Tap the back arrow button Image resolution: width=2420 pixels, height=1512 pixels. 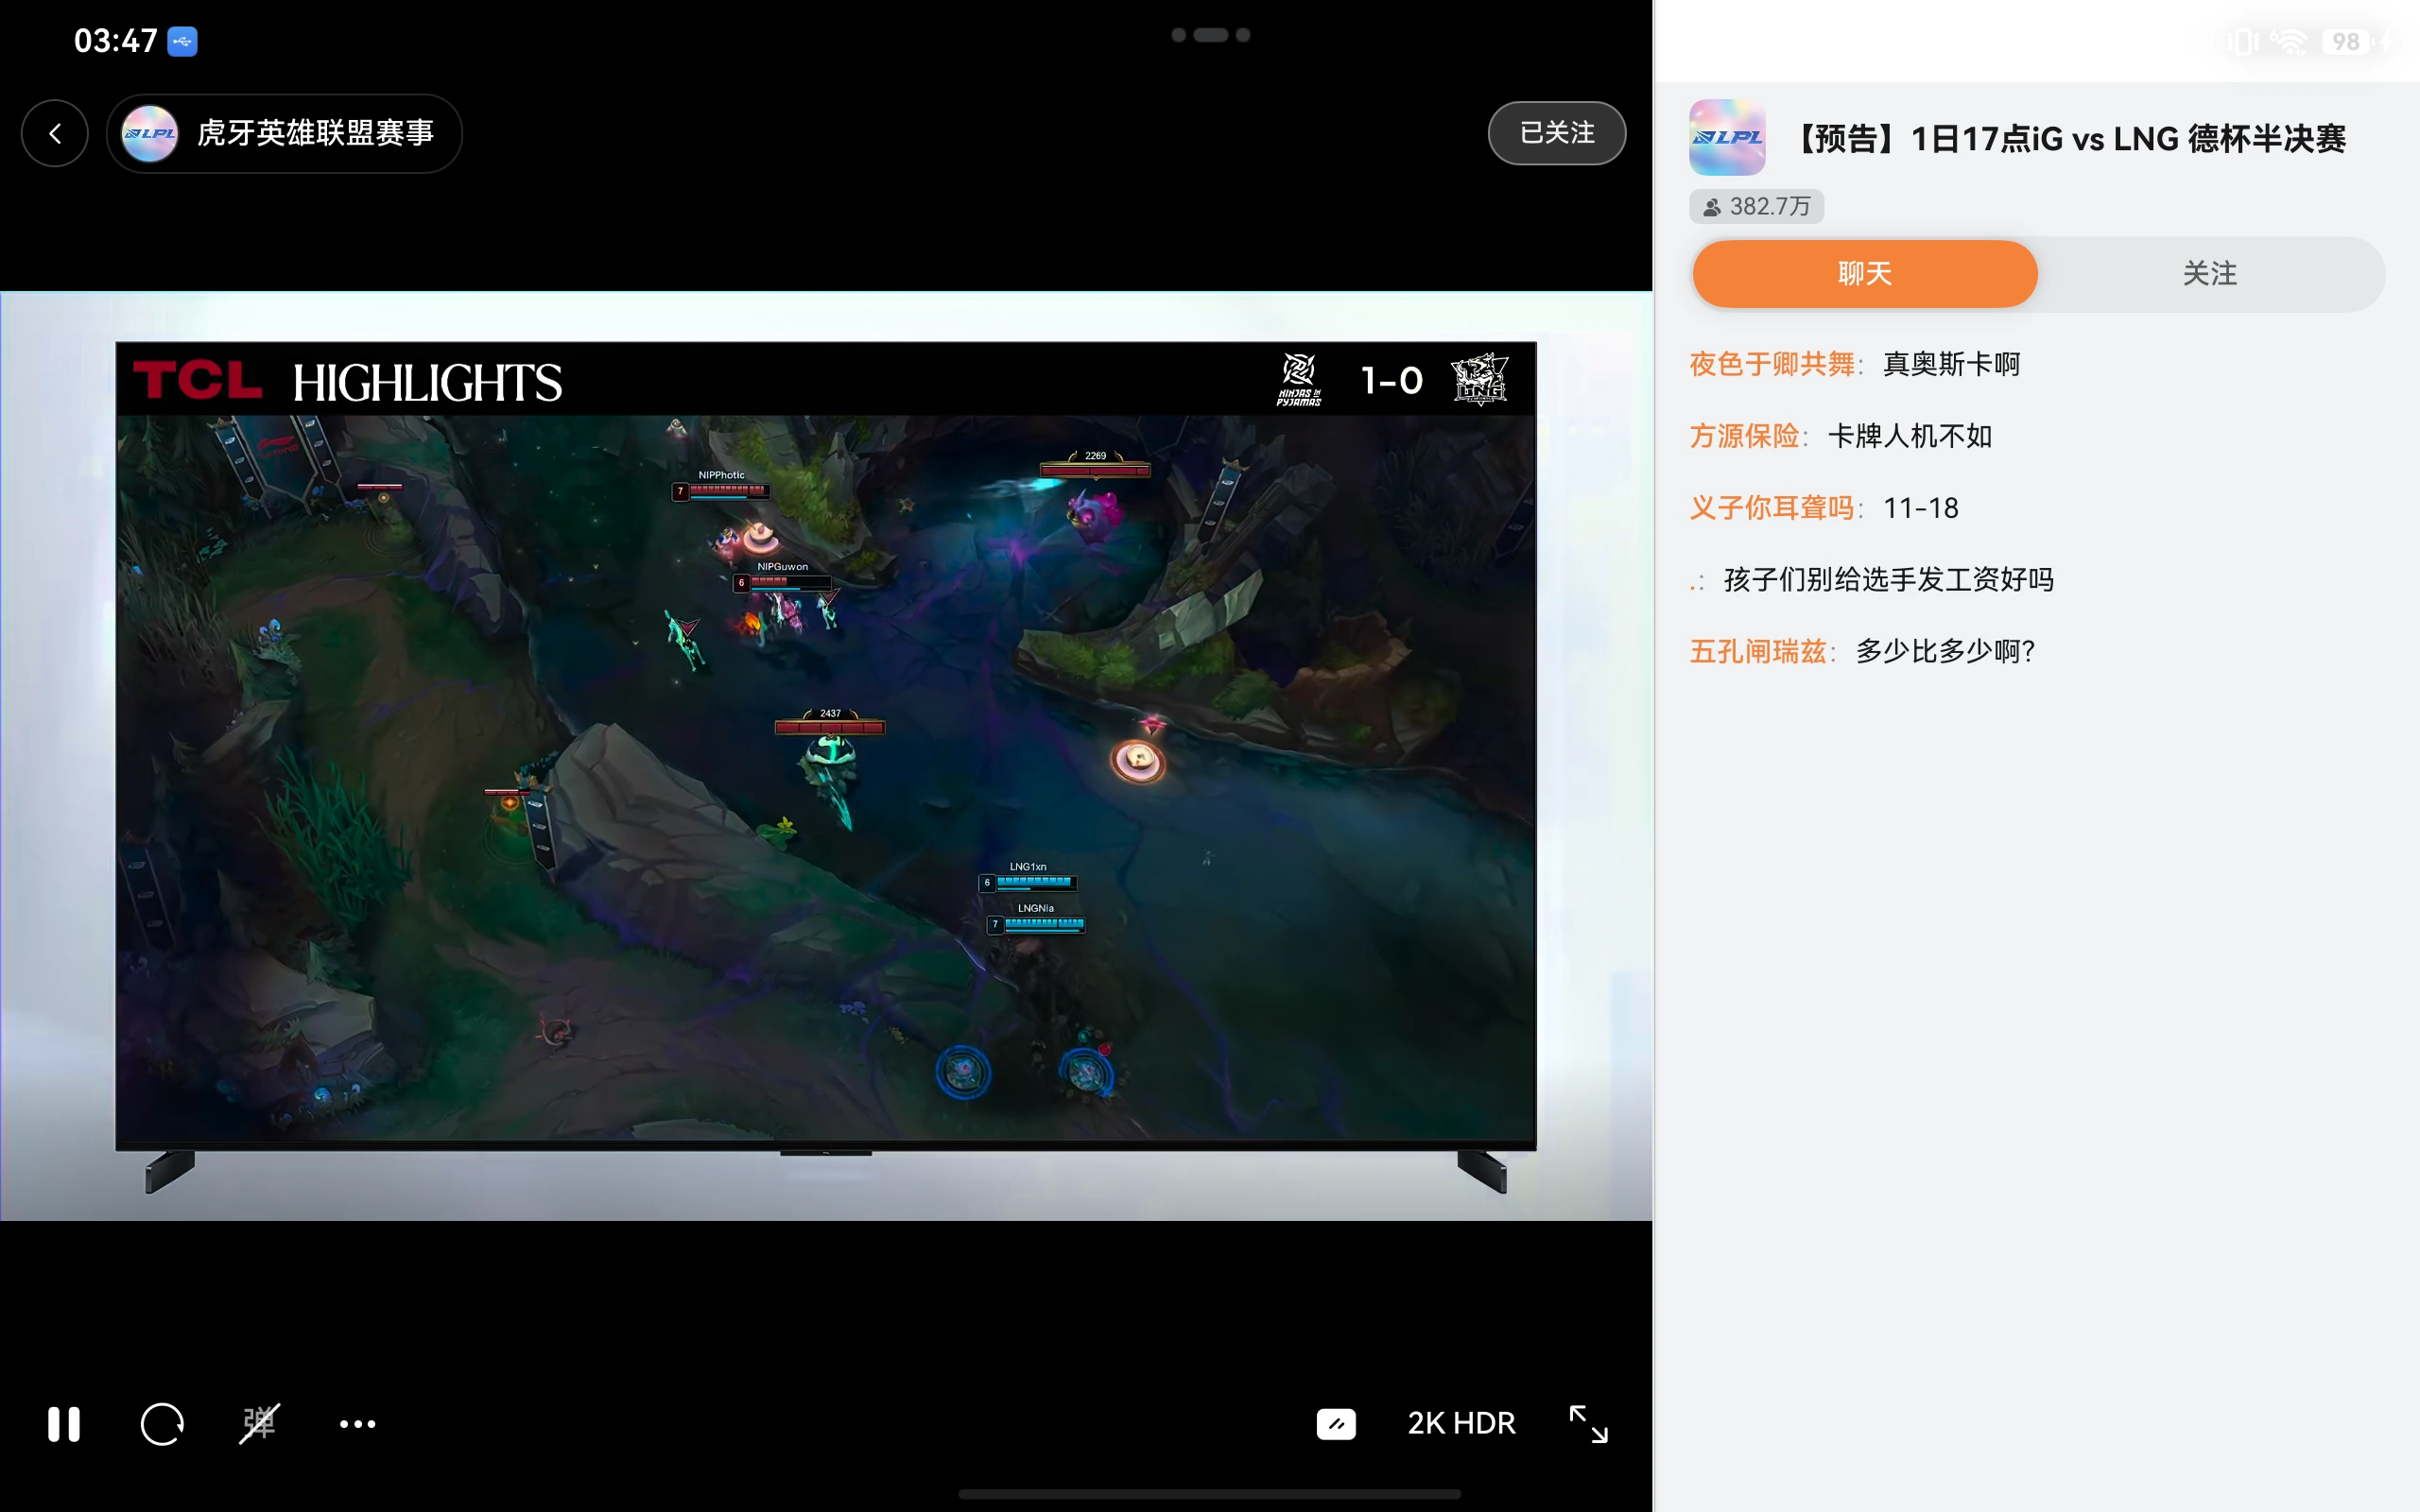click(x=55, y=133)
